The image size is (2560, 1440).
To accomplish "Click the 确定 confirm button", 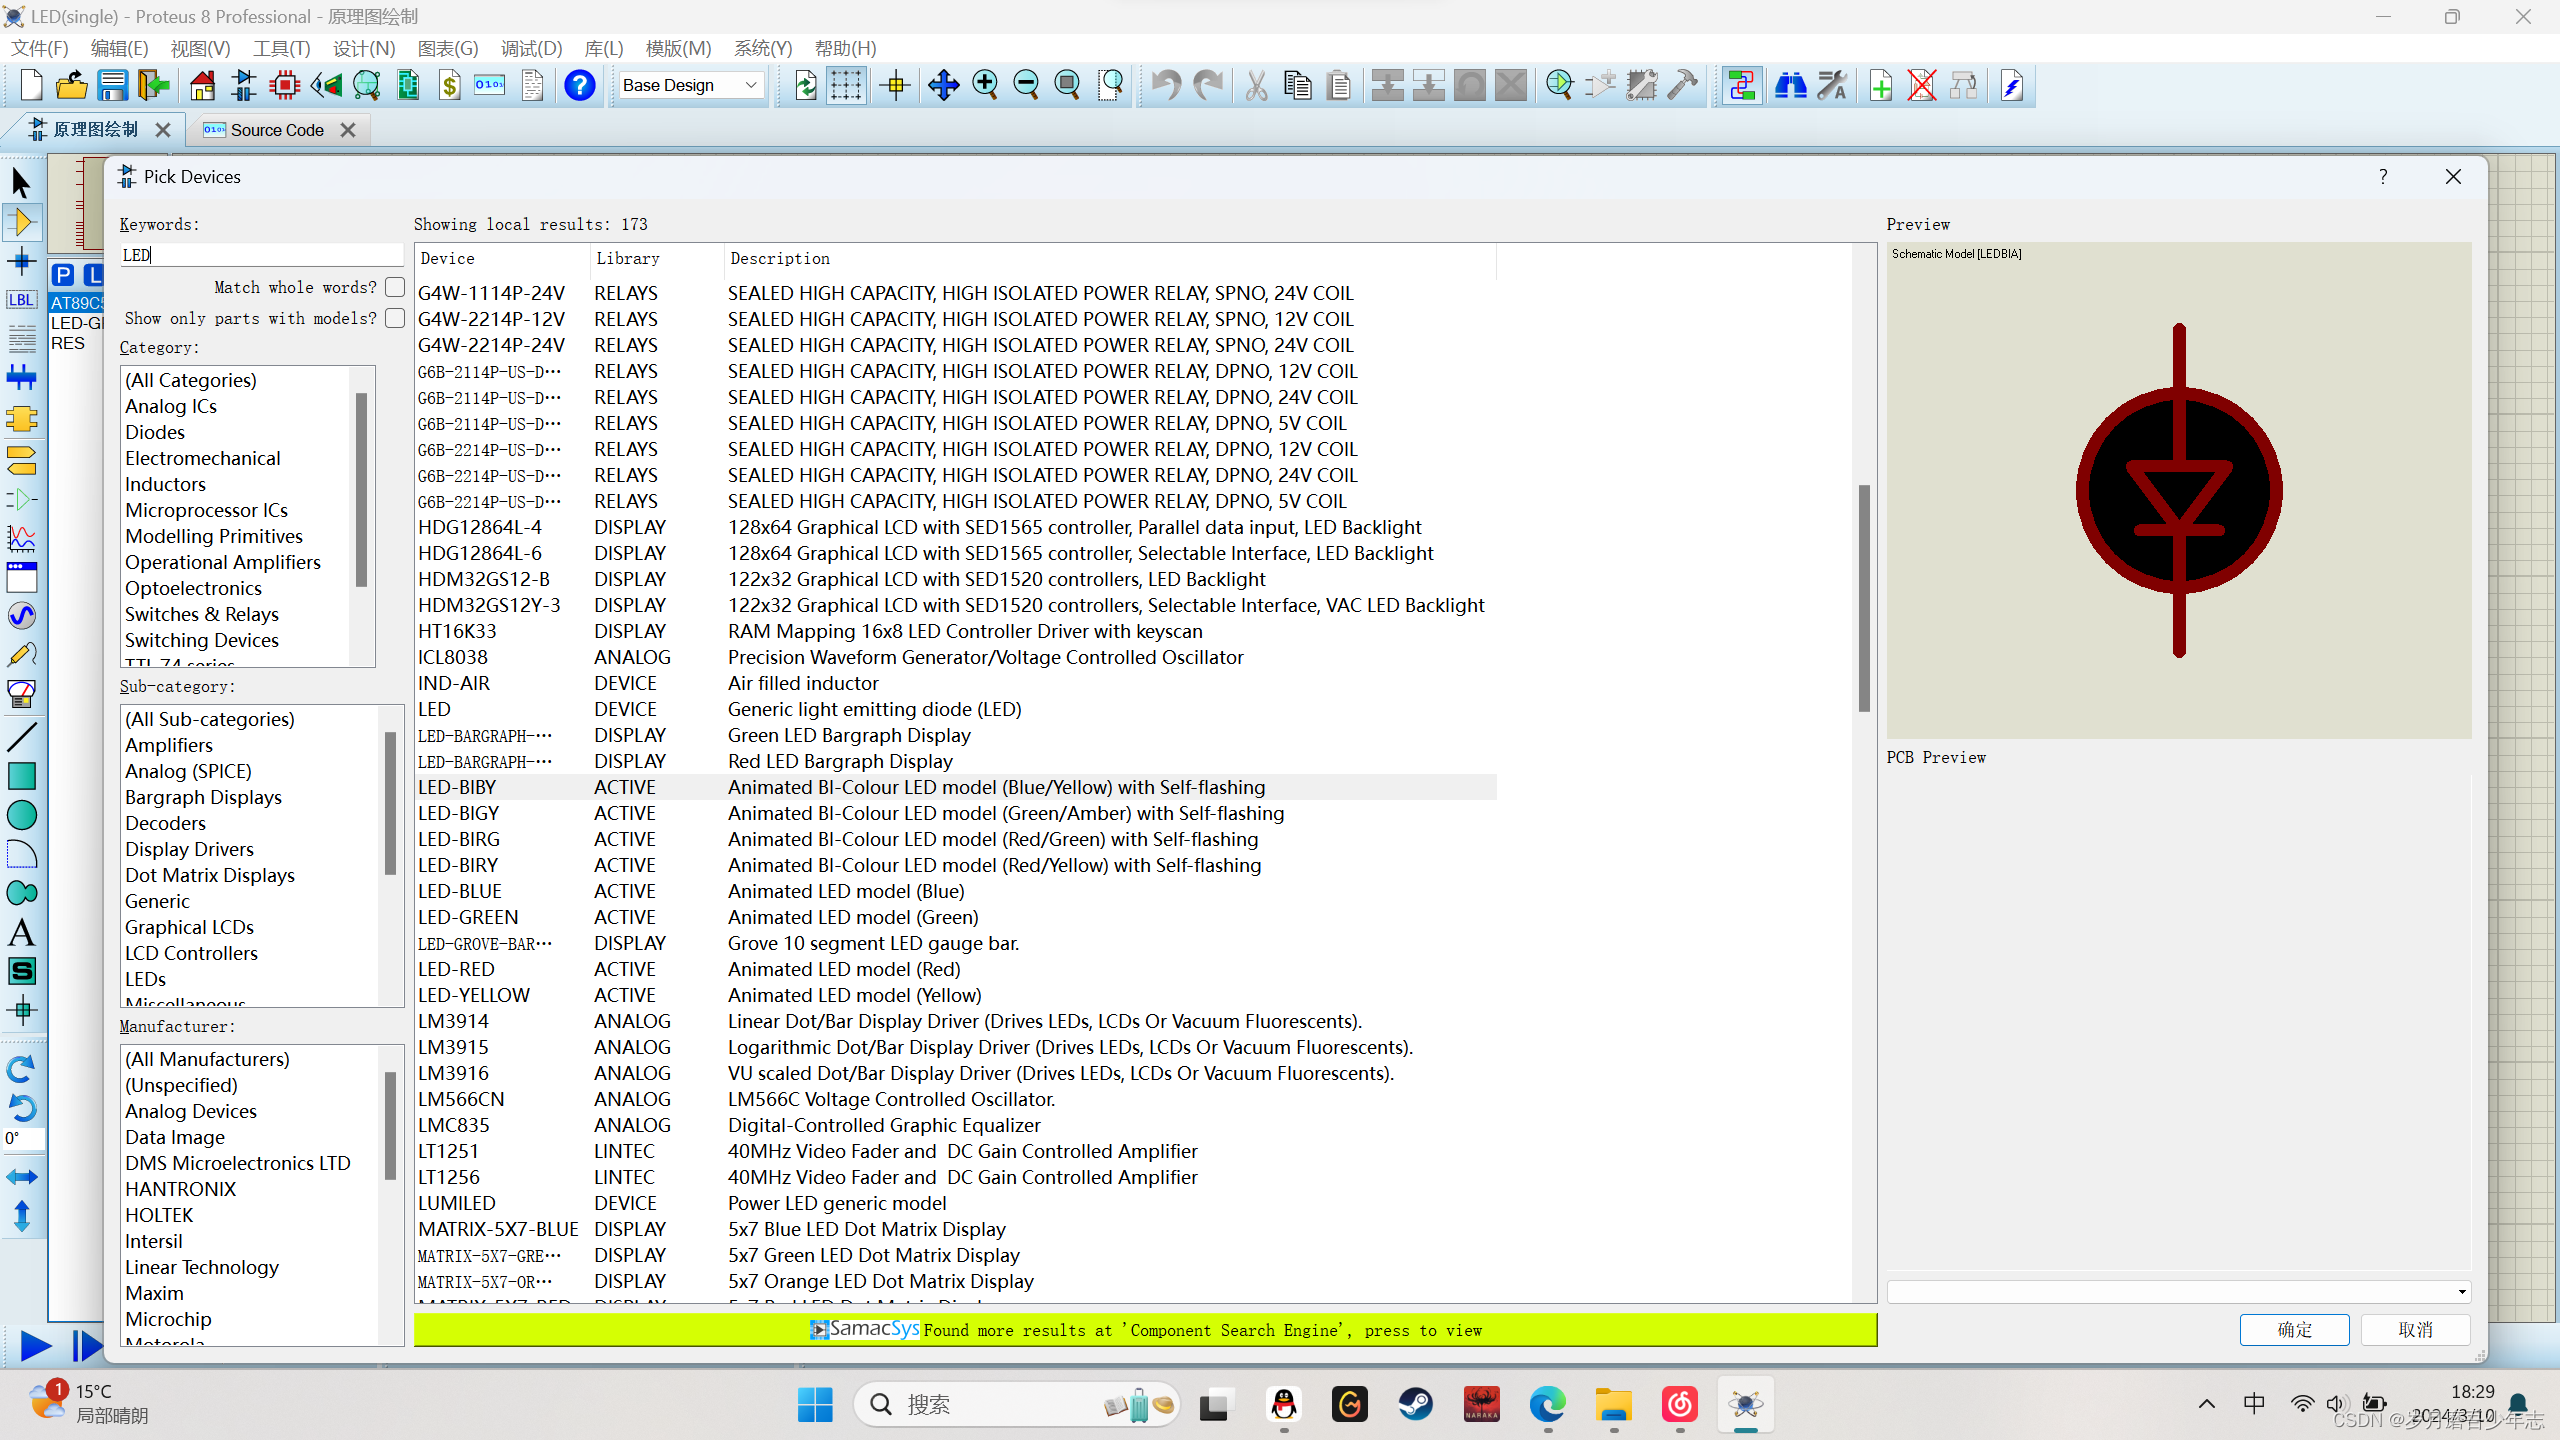I will point(2294,1330).
